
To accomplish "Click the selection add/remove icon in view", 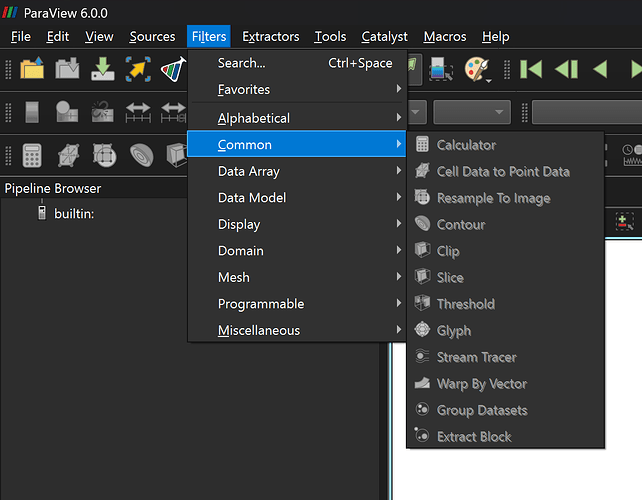I will point(624,222).
